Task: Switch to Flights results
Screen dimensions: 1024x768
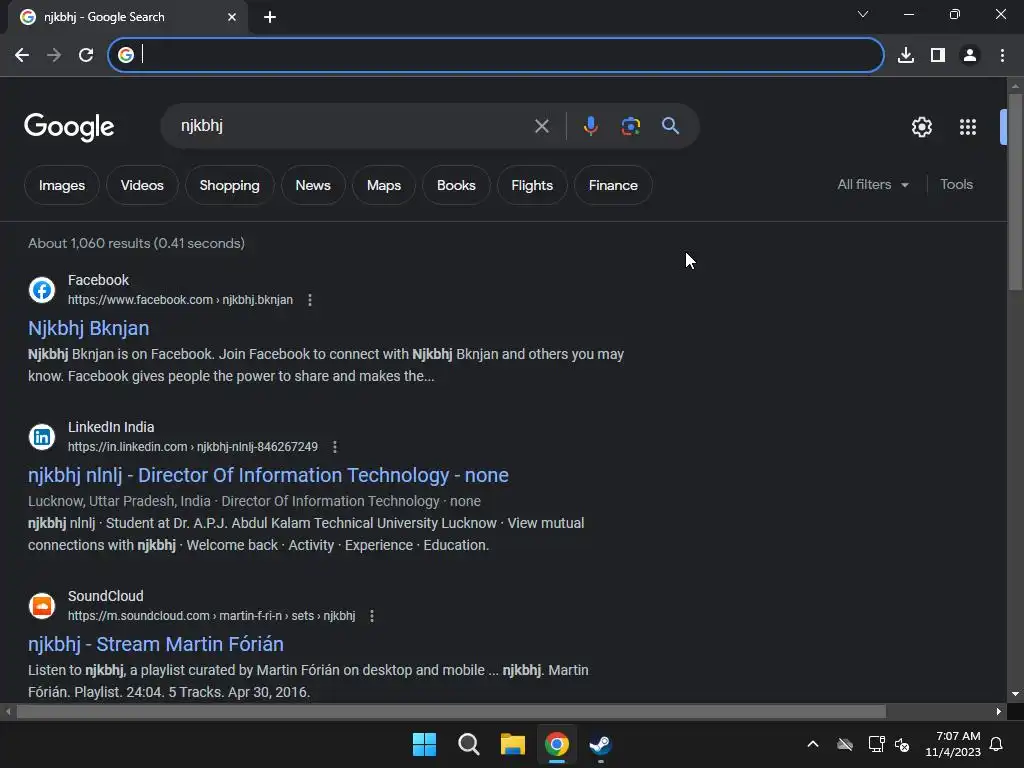Action: (x=532, y=185)
